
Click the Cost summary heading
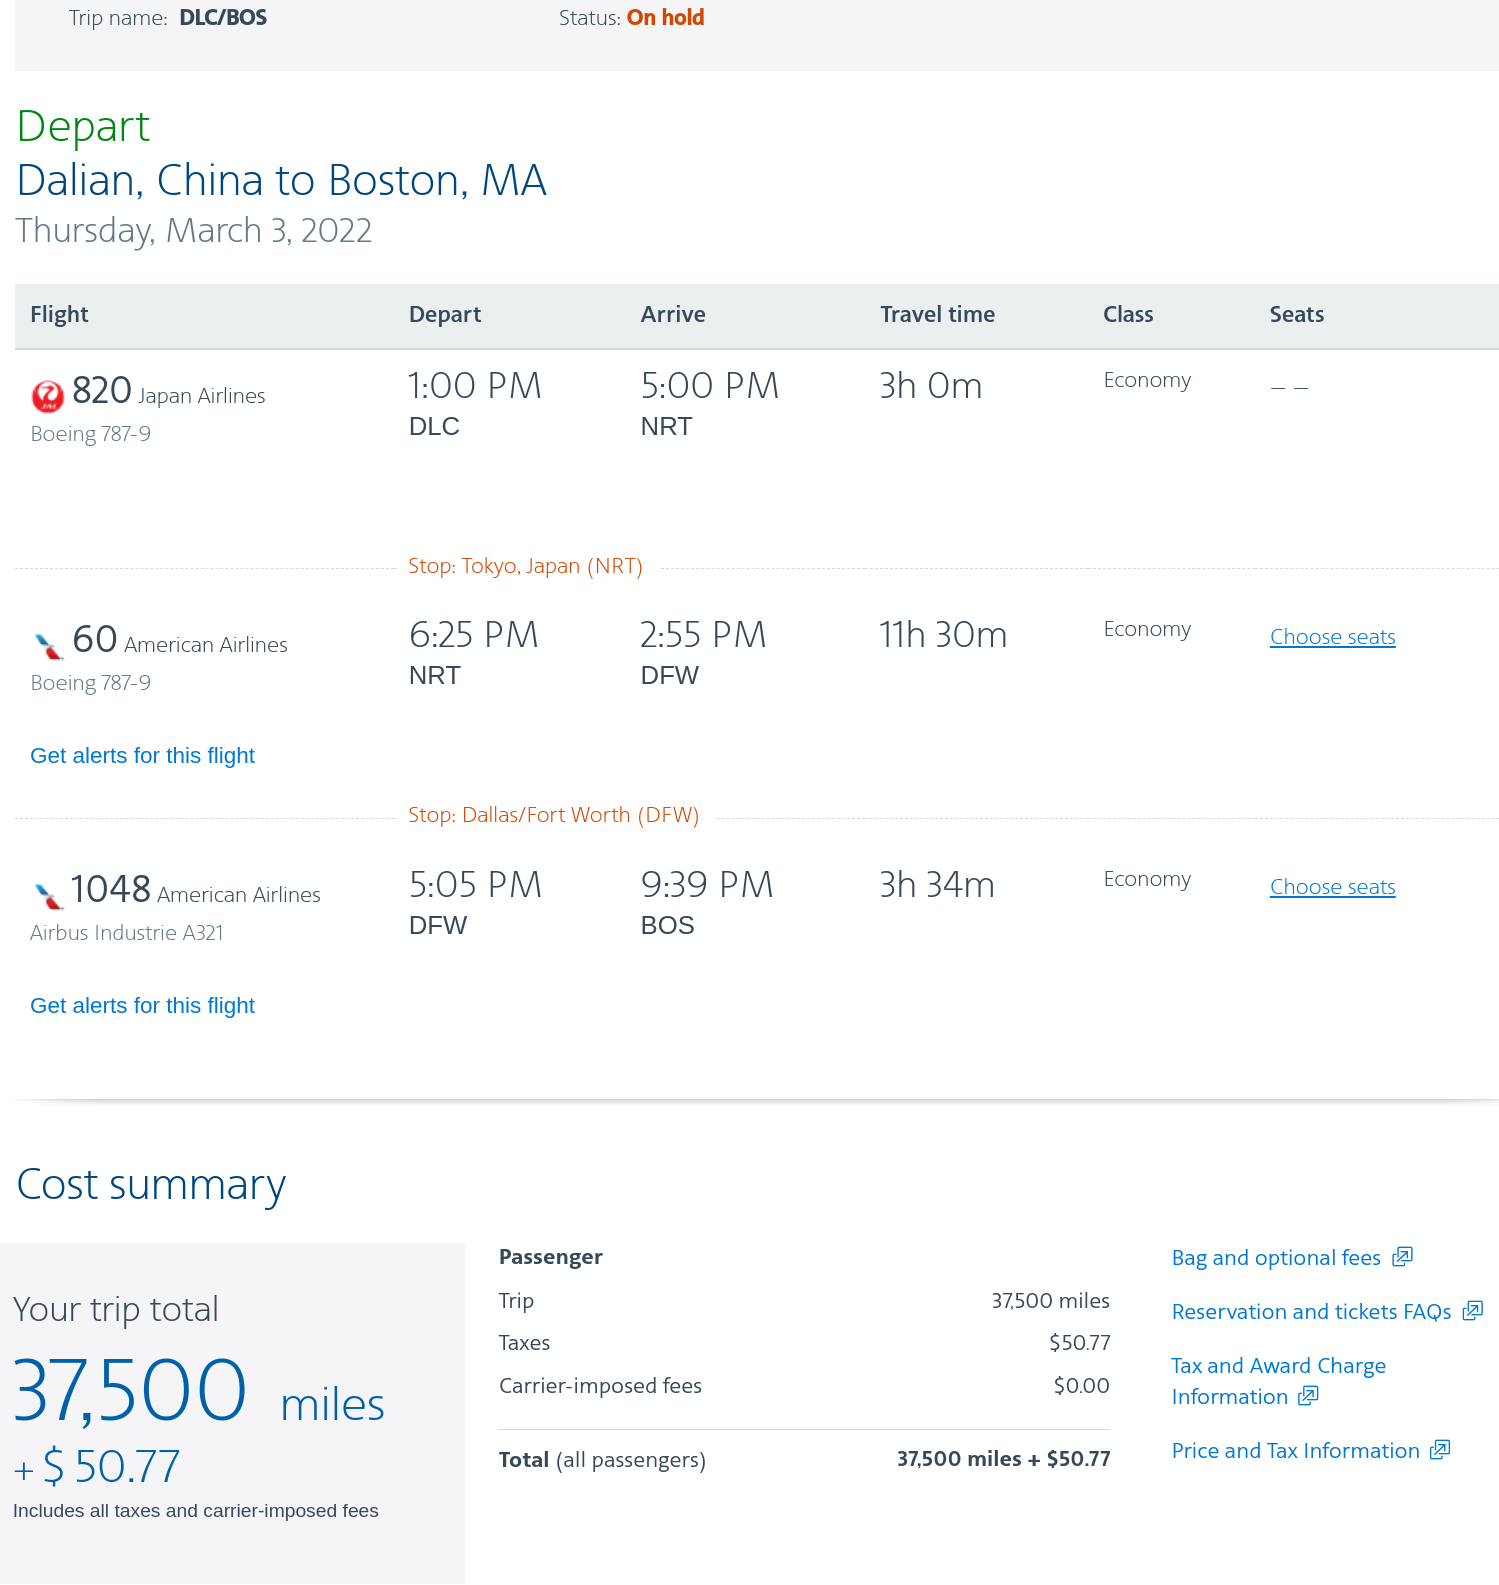(151, 1185)
